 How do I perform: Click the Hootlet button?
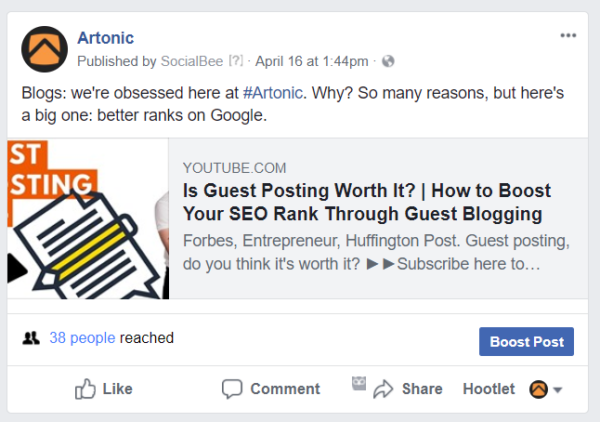pyautogui.click(x=489, y=389)
